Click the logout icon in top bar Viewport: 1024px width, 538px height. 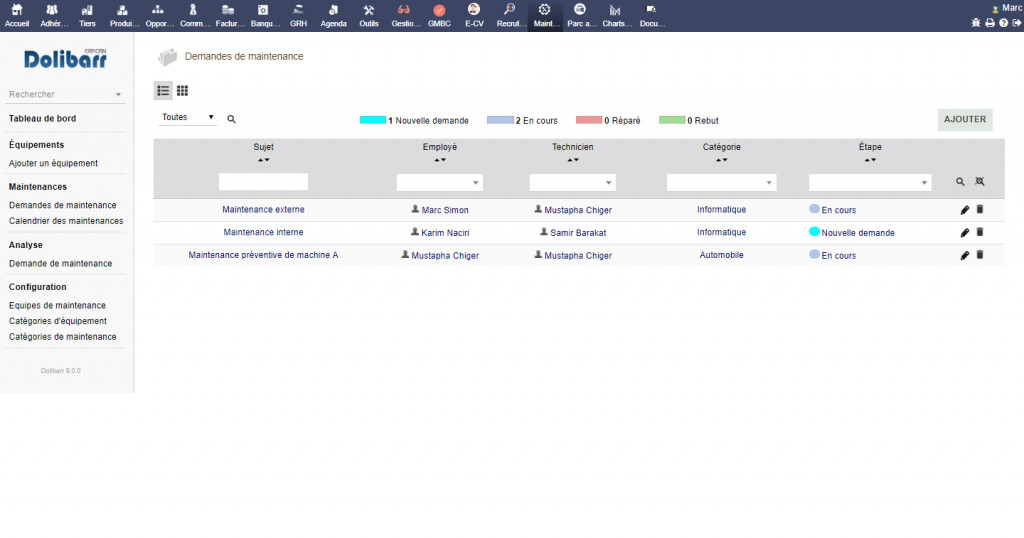[x=1016, y=22]
